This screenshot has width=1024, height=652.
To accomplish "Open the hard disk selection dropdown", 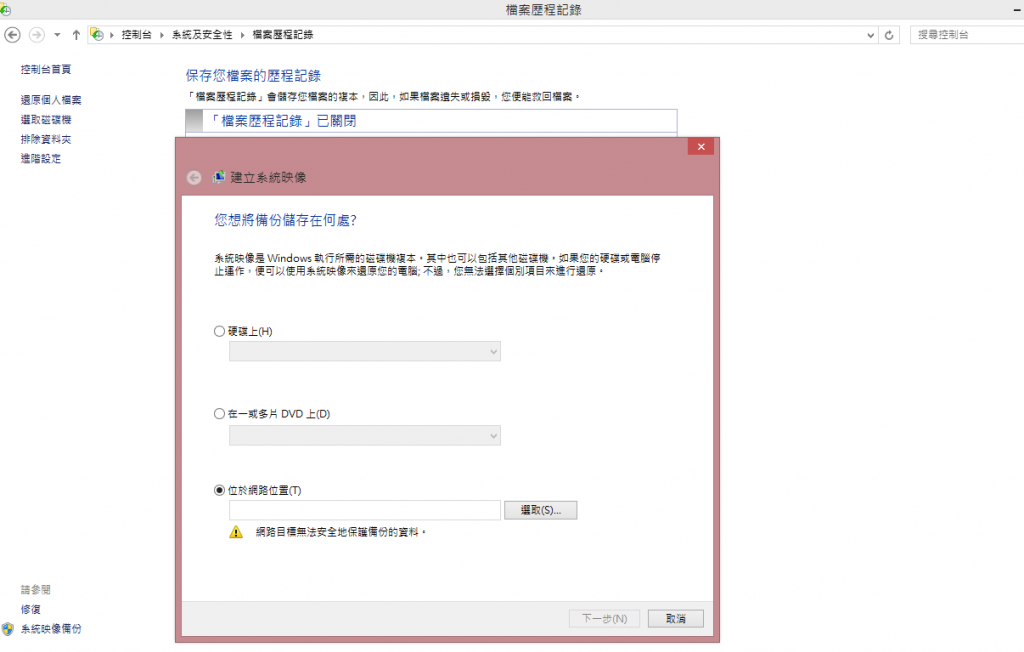I will (x=364, y=351).
